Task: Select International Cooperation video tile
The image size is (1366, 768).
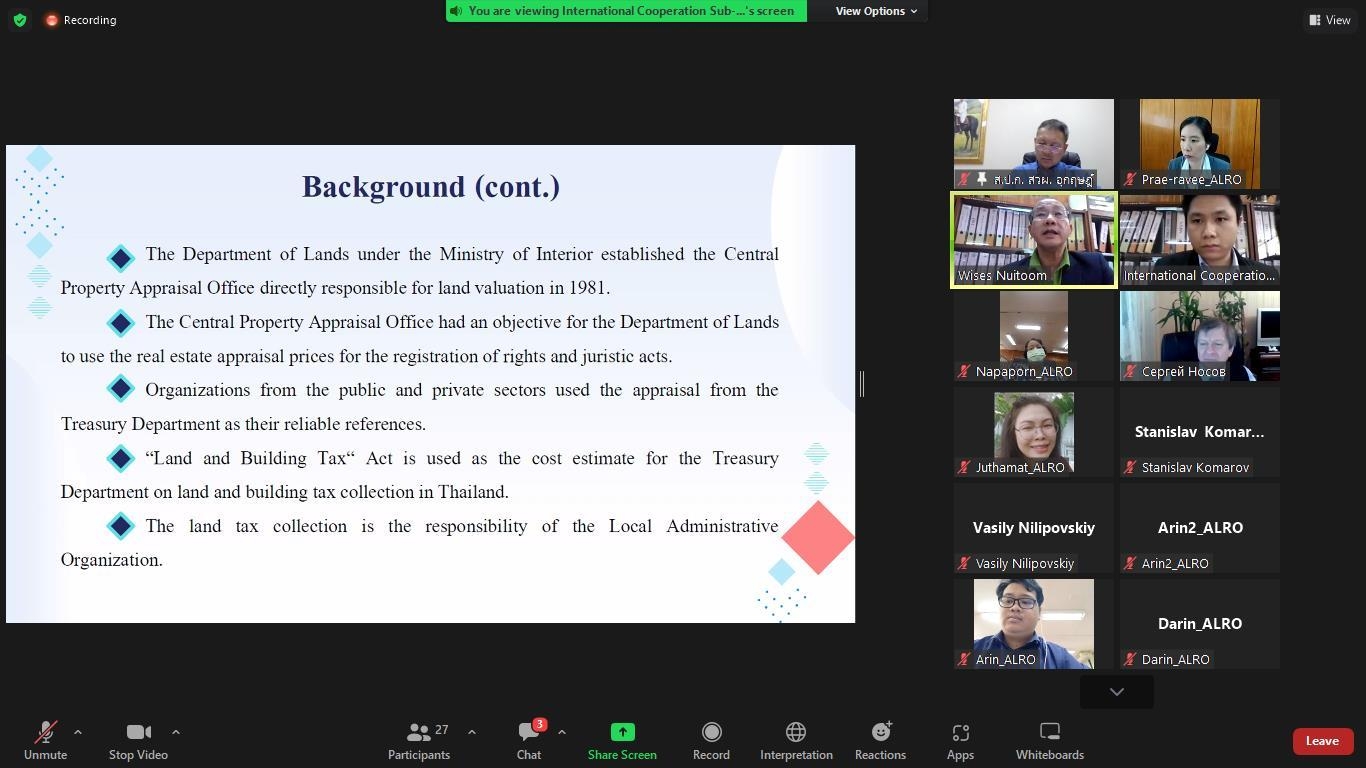Action: (1200, 240)
